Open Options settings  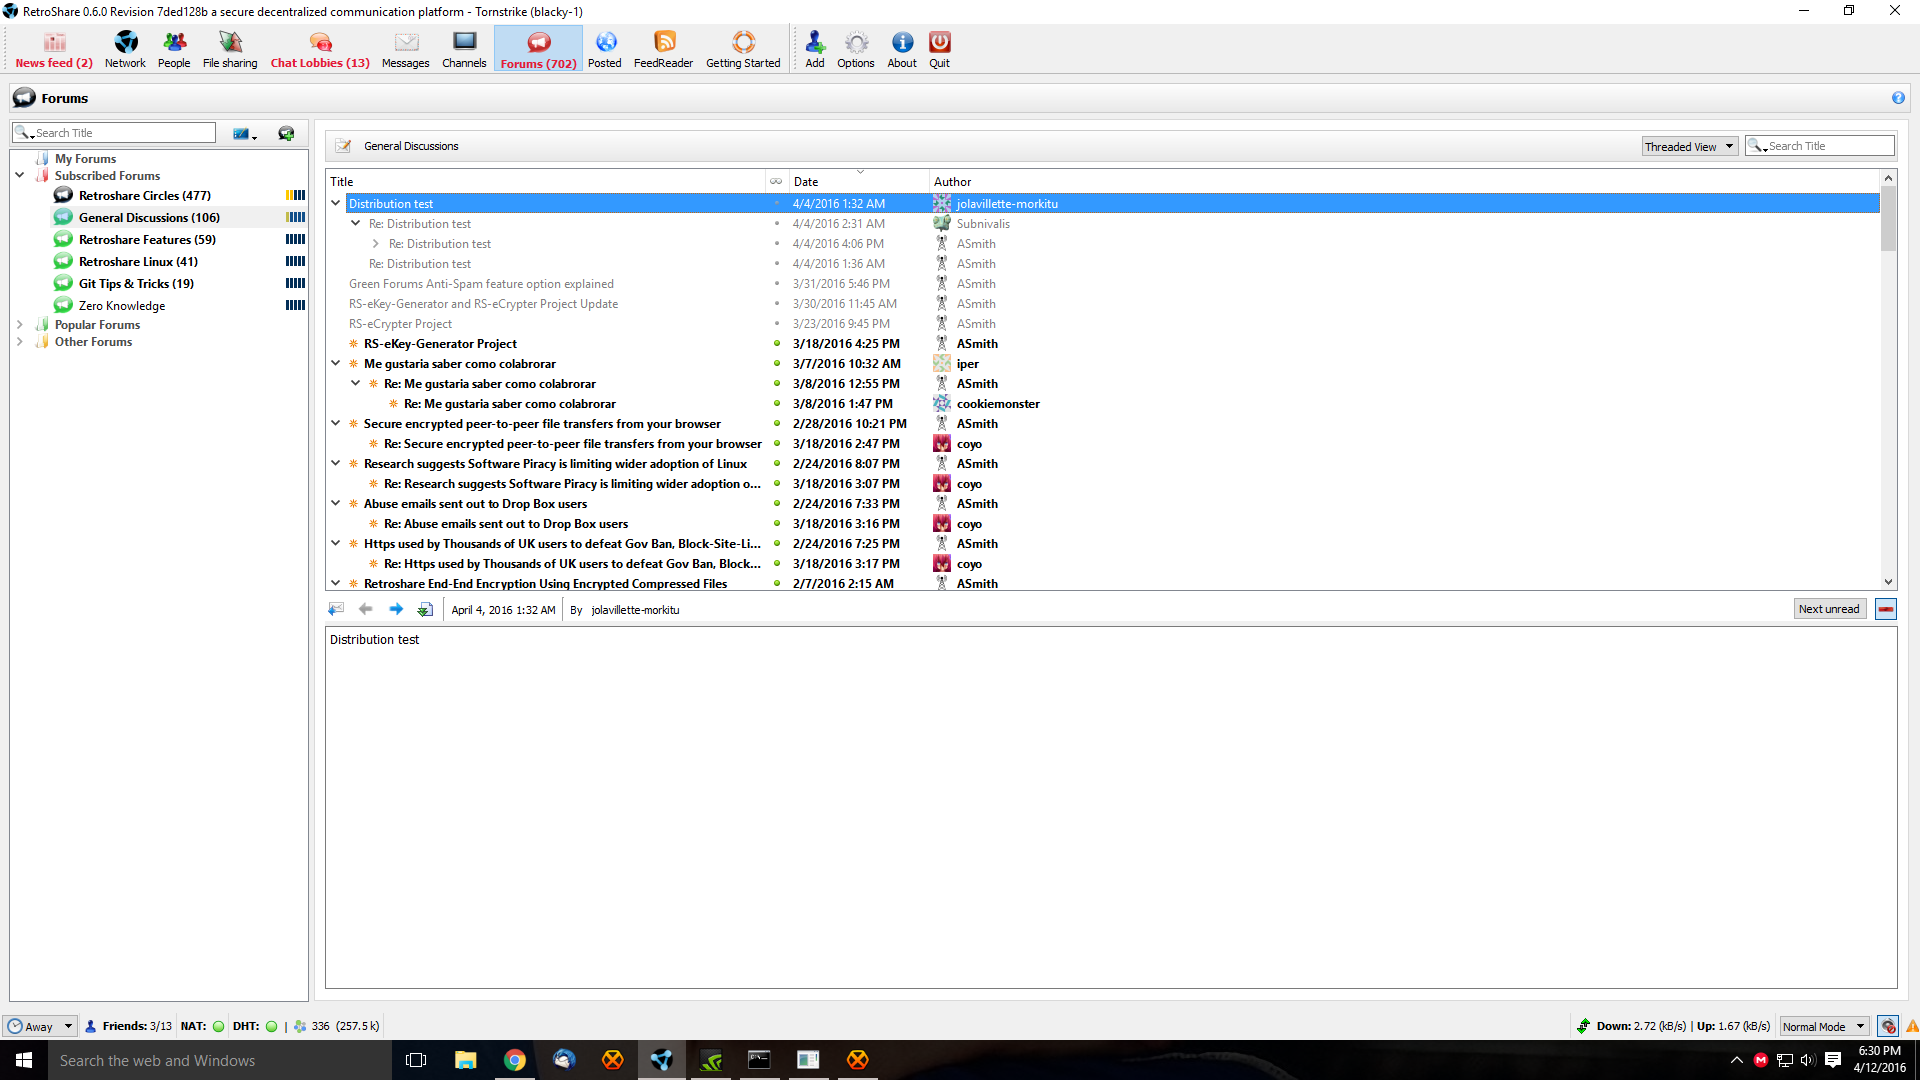(x=856, y=49)
